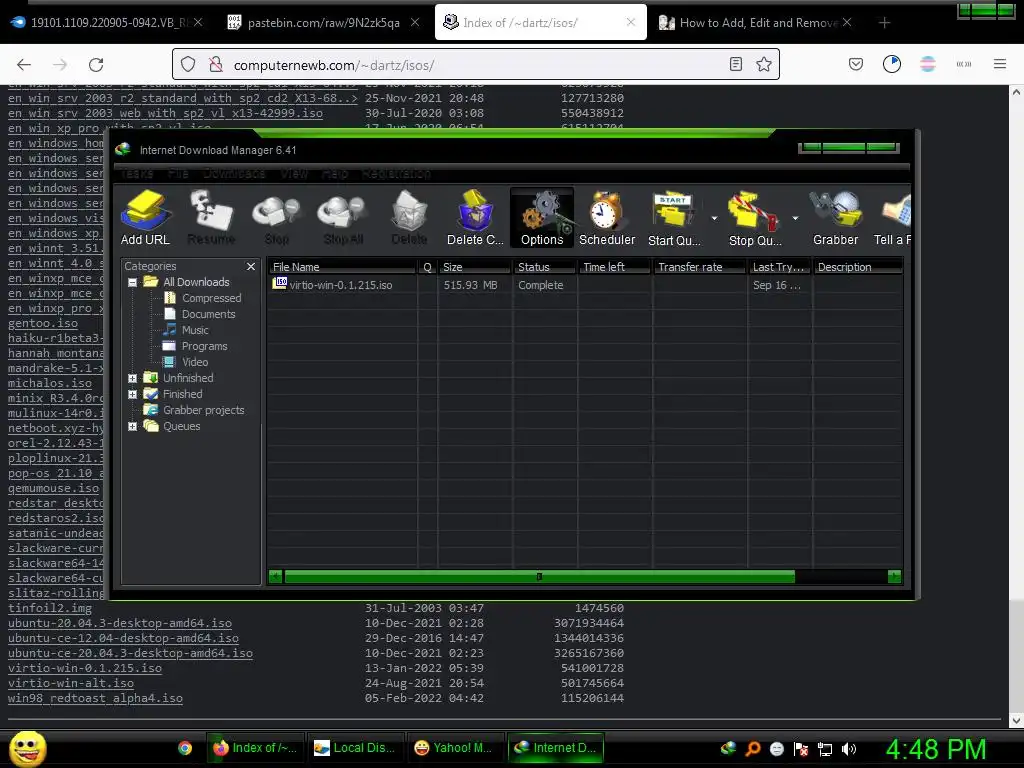
Task: Open a new browser tab
Action: [x=884, y=23]
